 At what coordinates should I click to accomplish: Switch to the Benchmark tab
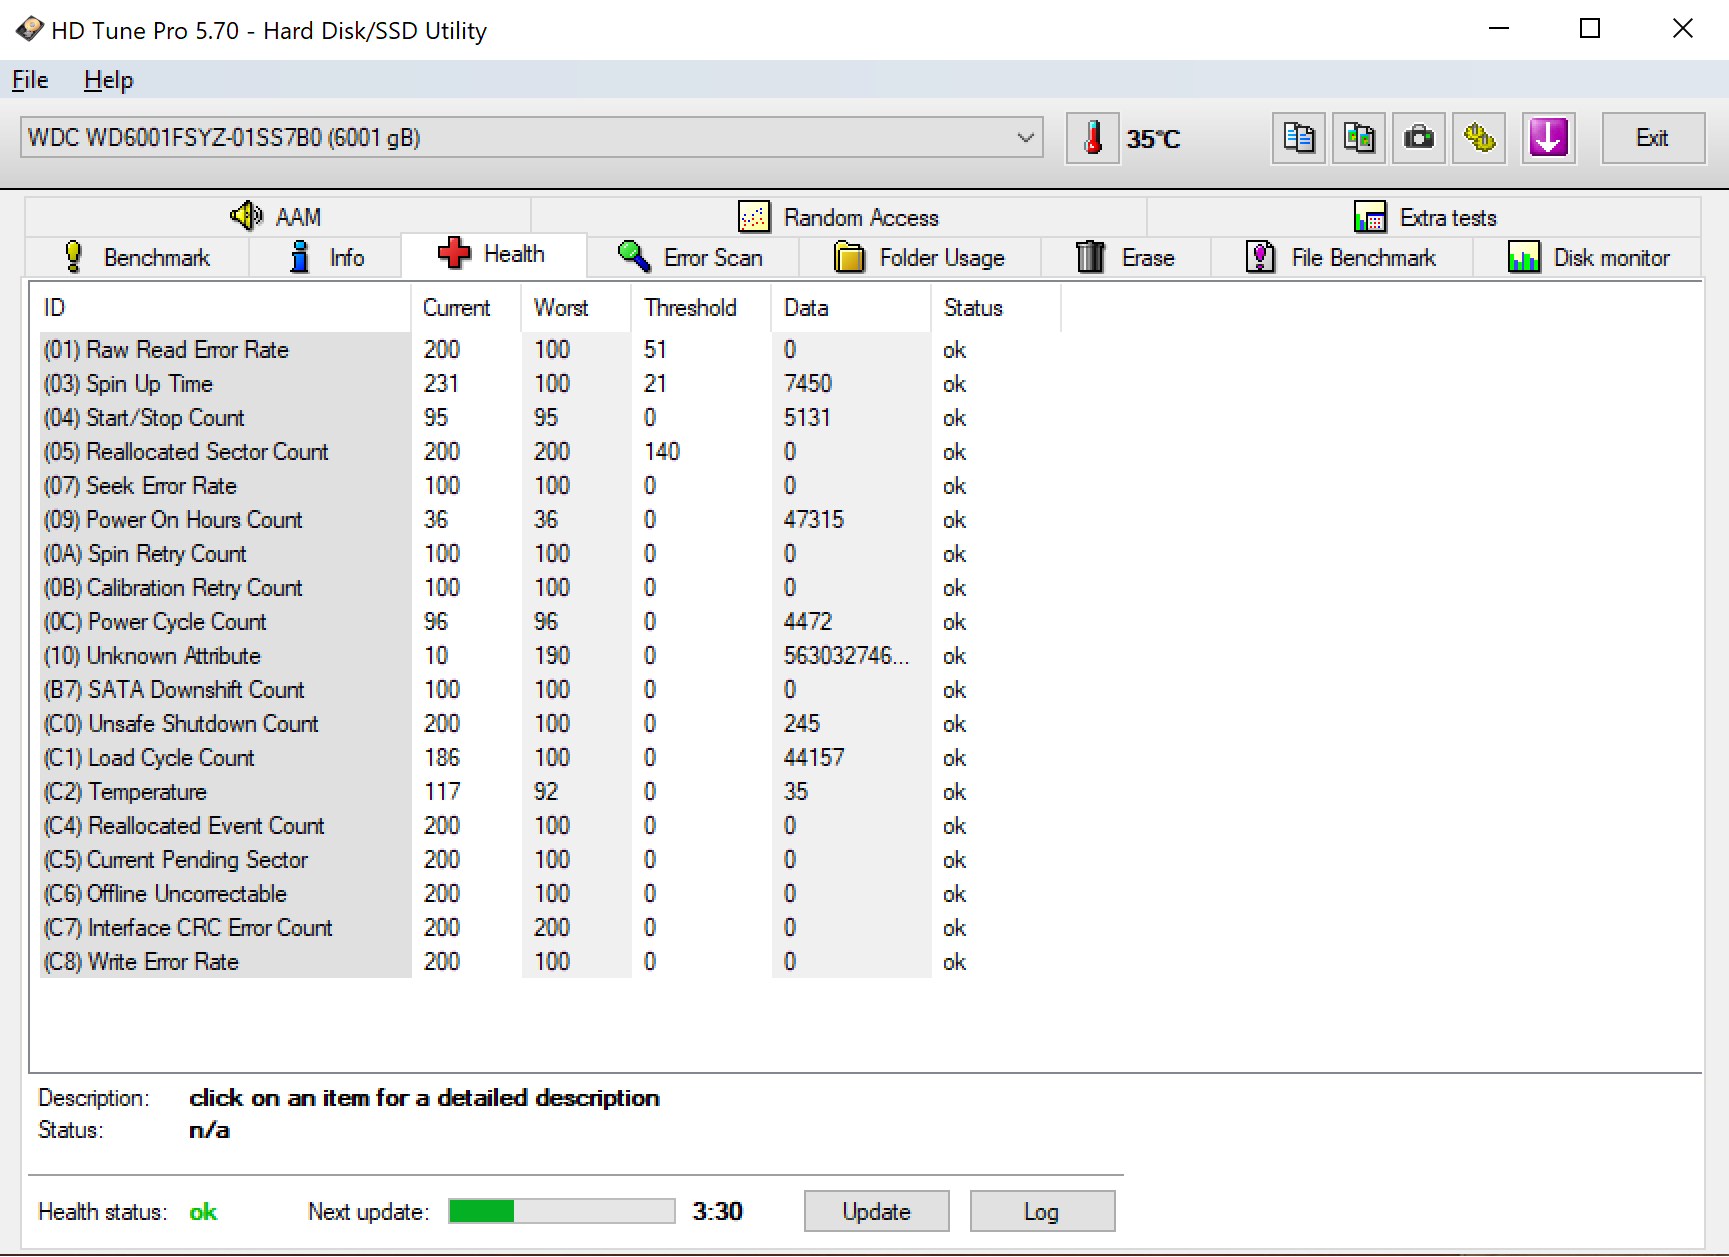136,257
